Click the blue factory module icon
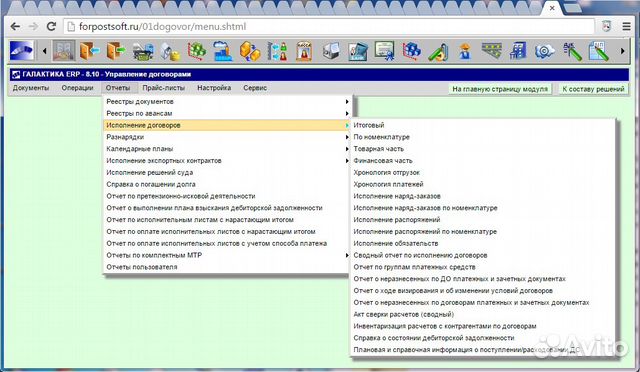 [223, 51]
